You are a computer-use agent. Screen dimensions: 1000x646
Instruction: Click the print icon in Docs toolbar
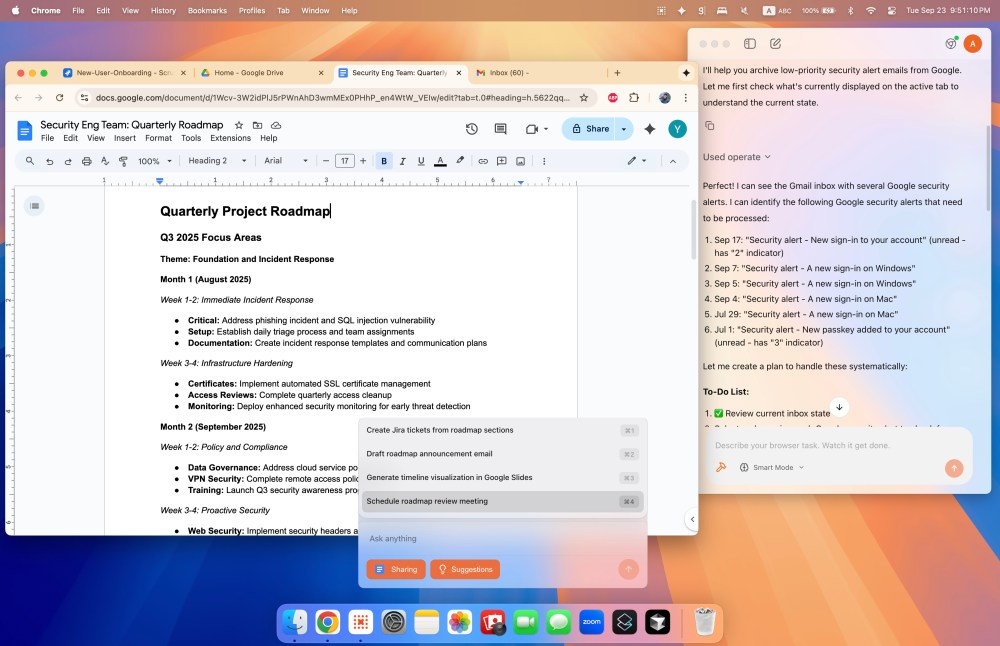click(x=87, y=161)
